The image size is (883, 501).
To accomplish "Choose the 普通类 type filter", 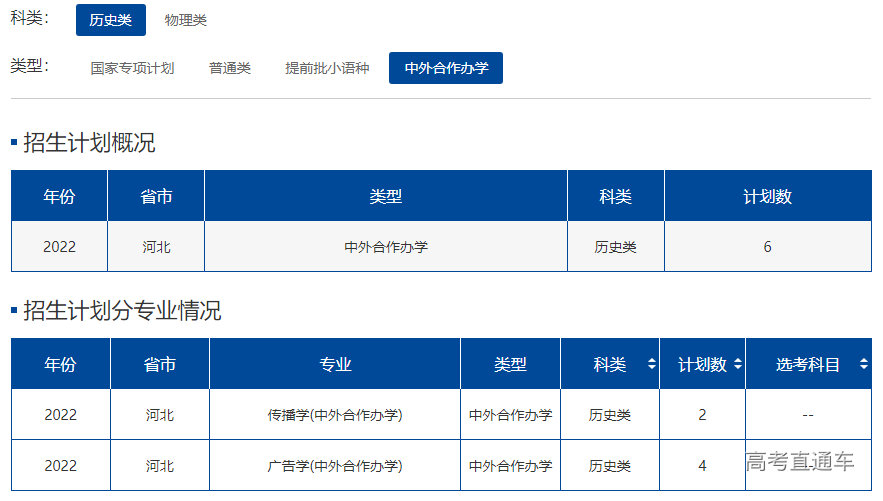I will (230, 68).
